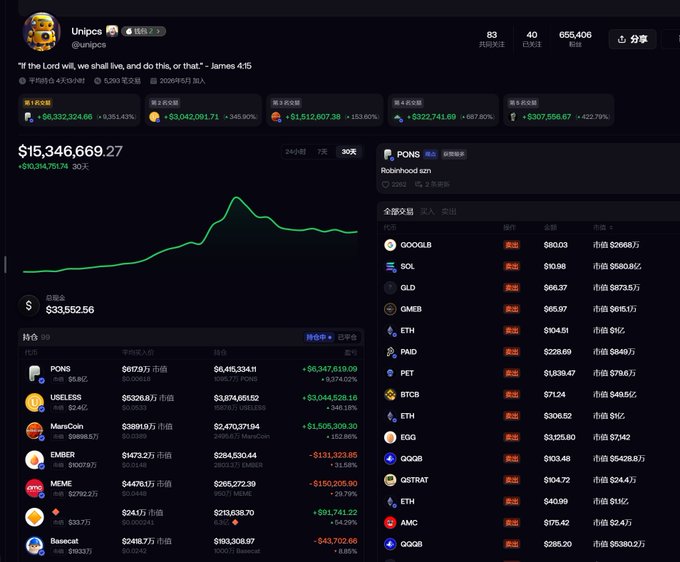680x562 pixels.
Task: Click the QSTRAT token icon
Action: coord(390,480)
